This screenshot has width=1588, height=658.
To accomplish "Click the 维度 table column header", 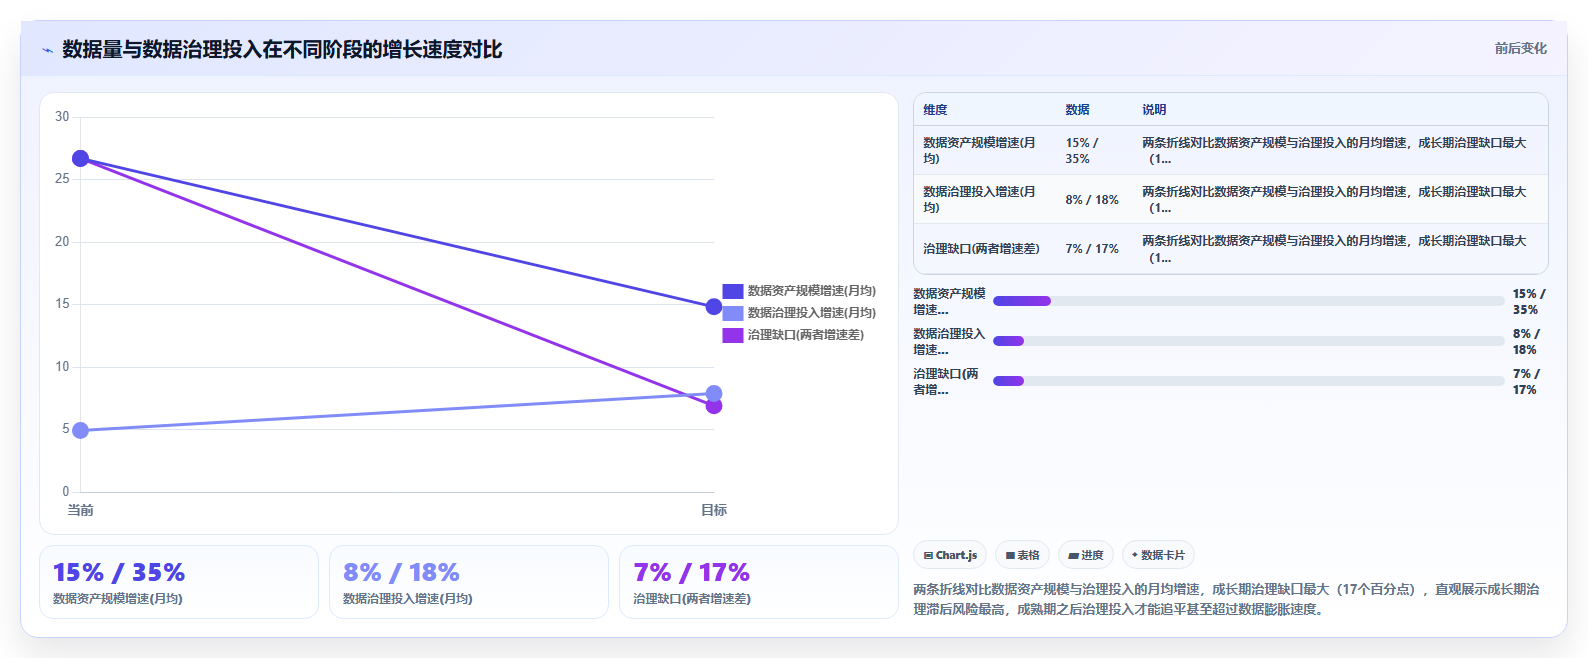I will (935, 110).
